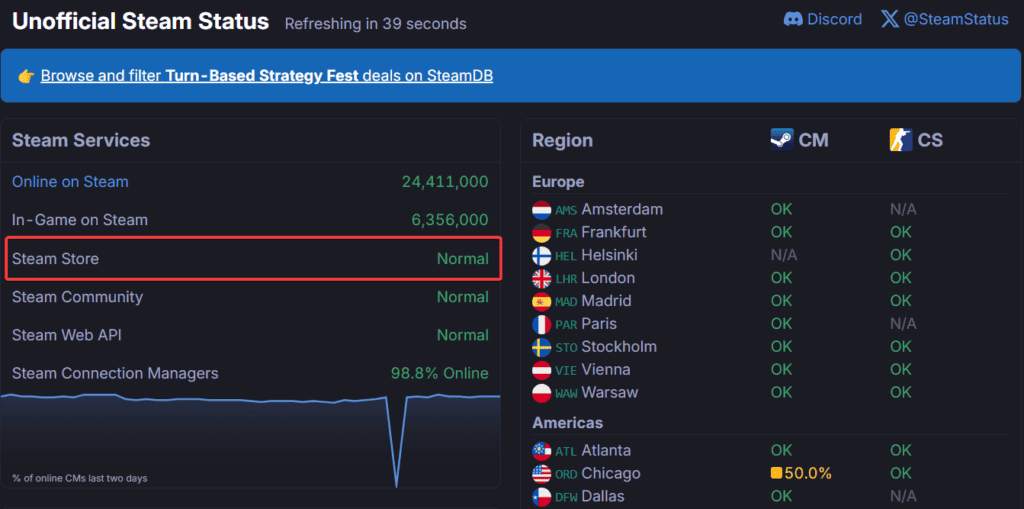Click the Texas flag beside Dallas
Screen dimensions: 1024x509
click(x=542, y=496)
